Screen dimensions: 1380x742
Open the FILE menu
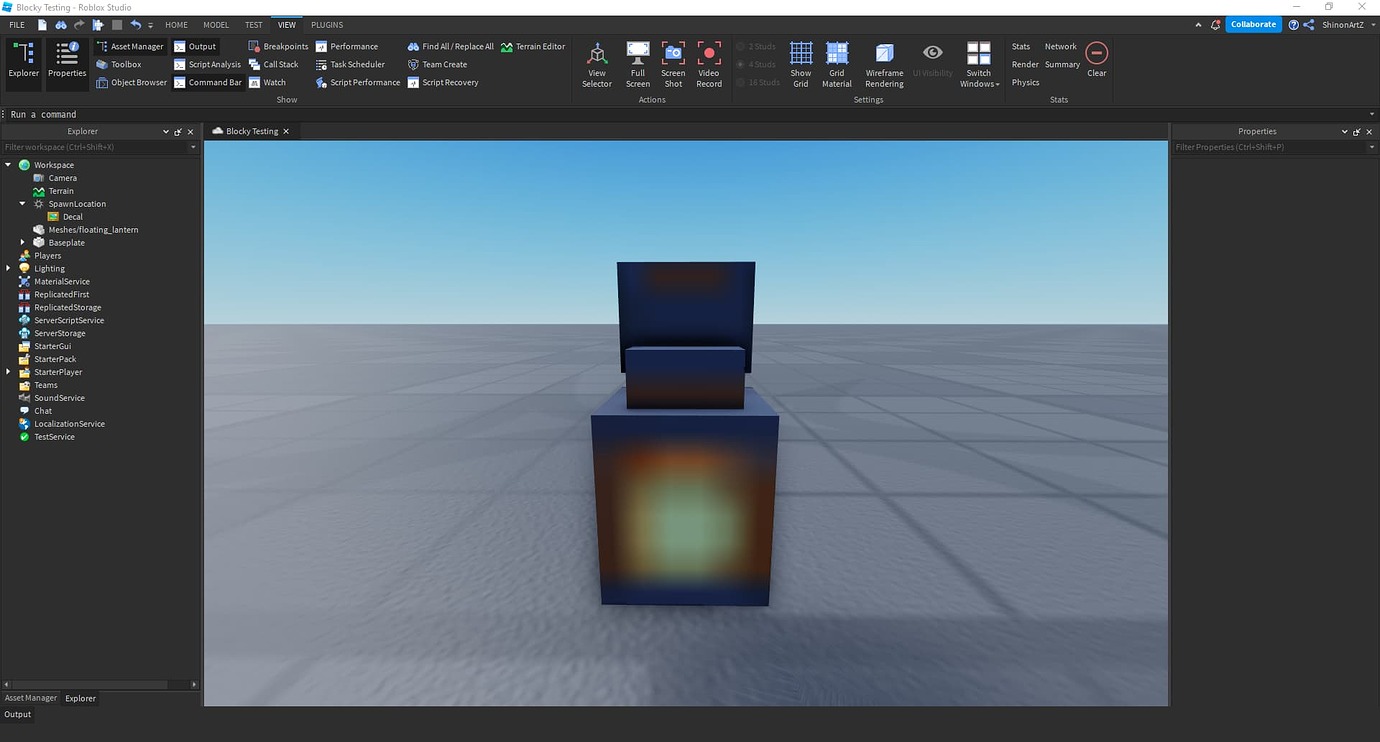click(x=17, y=24)
